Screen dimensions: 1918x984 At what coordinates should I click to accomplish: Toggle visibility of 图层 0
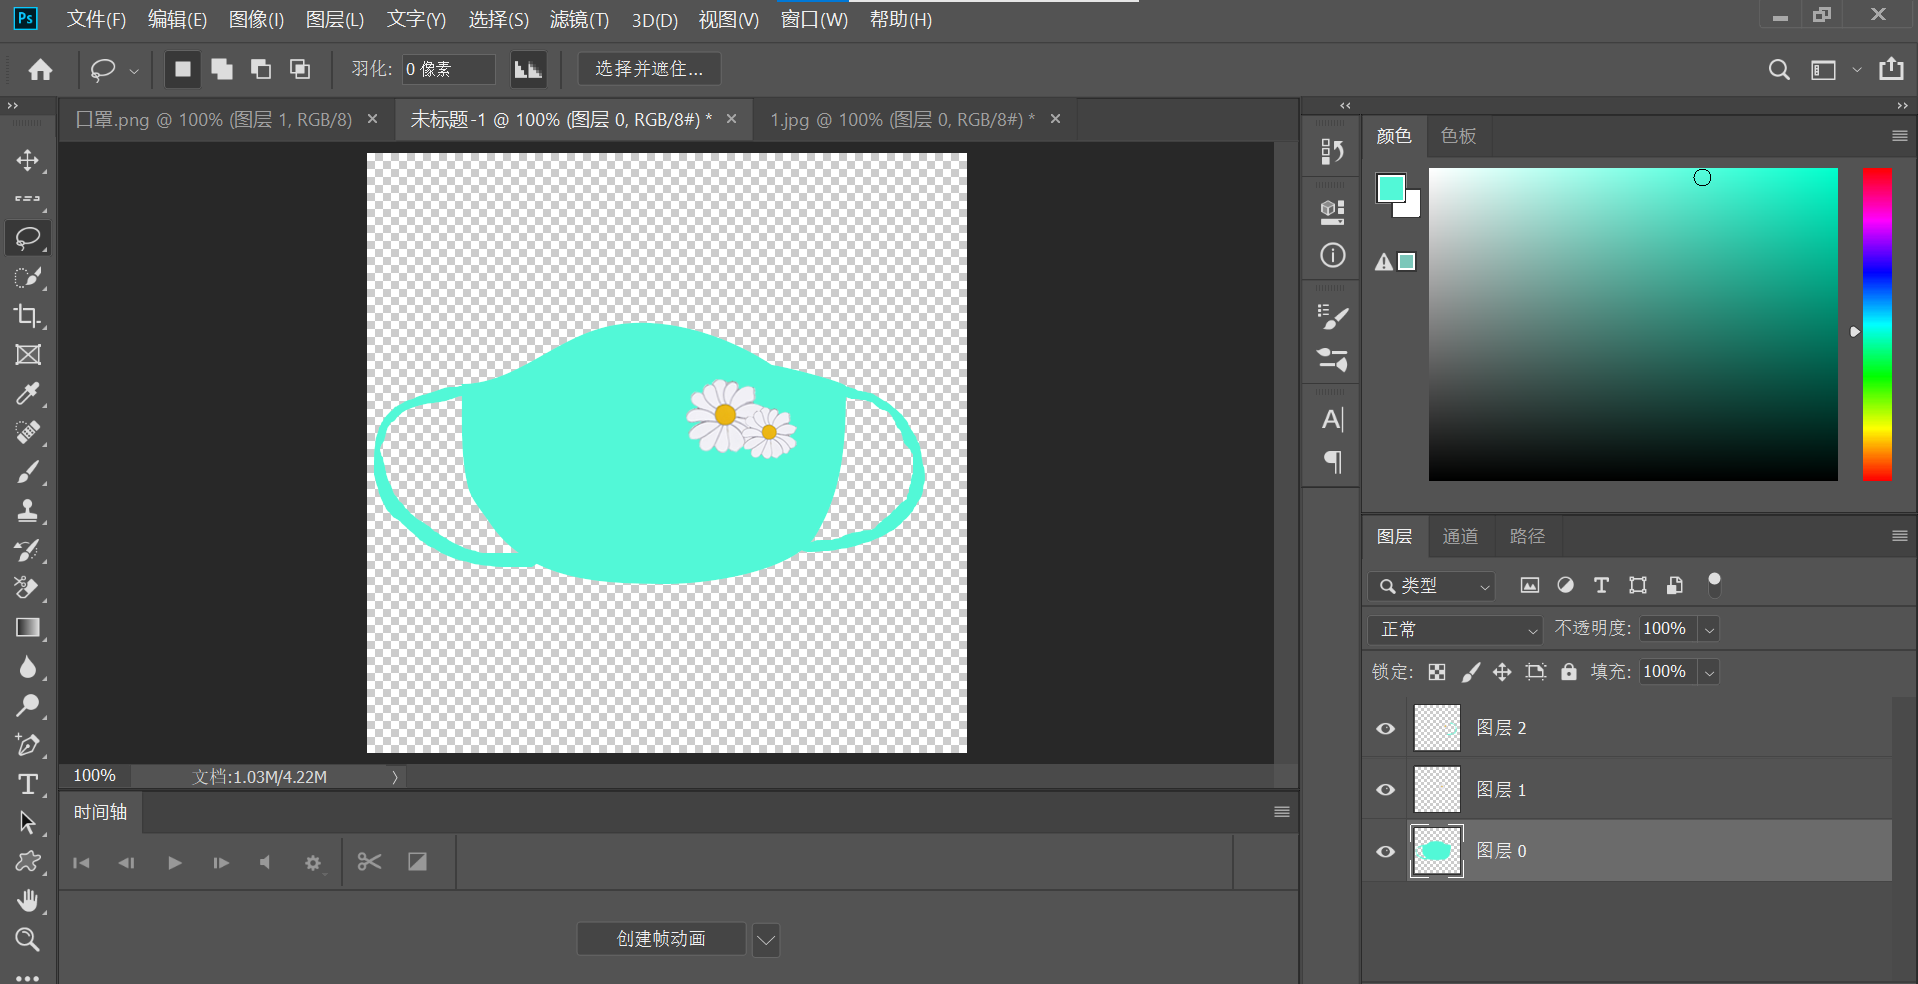click(1385, 852)
